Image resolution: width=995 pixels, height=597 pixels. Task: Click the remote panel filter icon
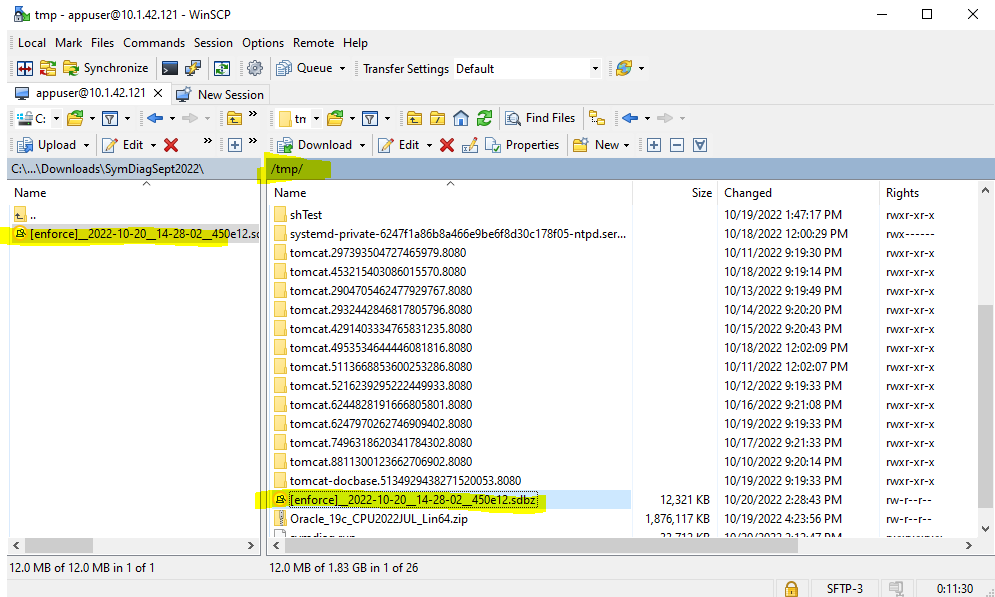tap(370, 118)
